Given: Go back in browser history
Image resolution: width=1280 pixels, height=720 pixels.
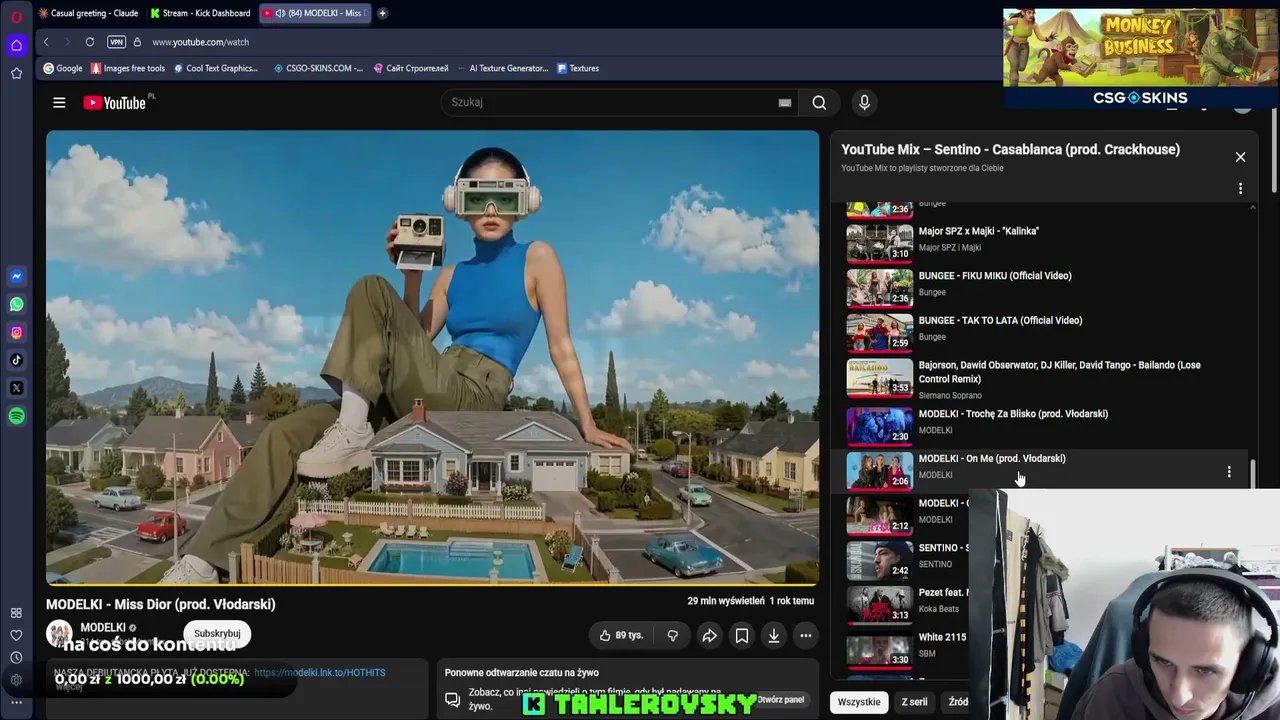Looking at the screenshot, I should click(46, 42).
